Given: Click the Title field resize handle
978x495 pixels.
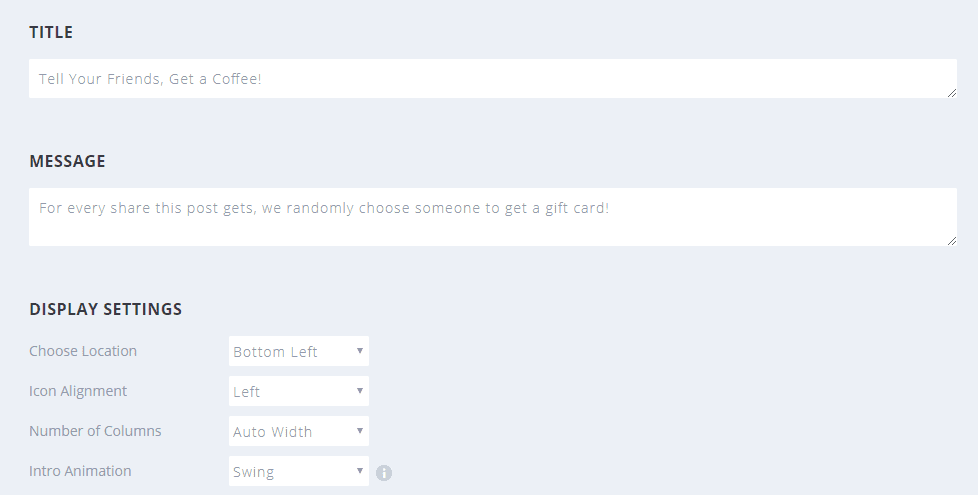Looking at the screenshot, I should [951, 92].
